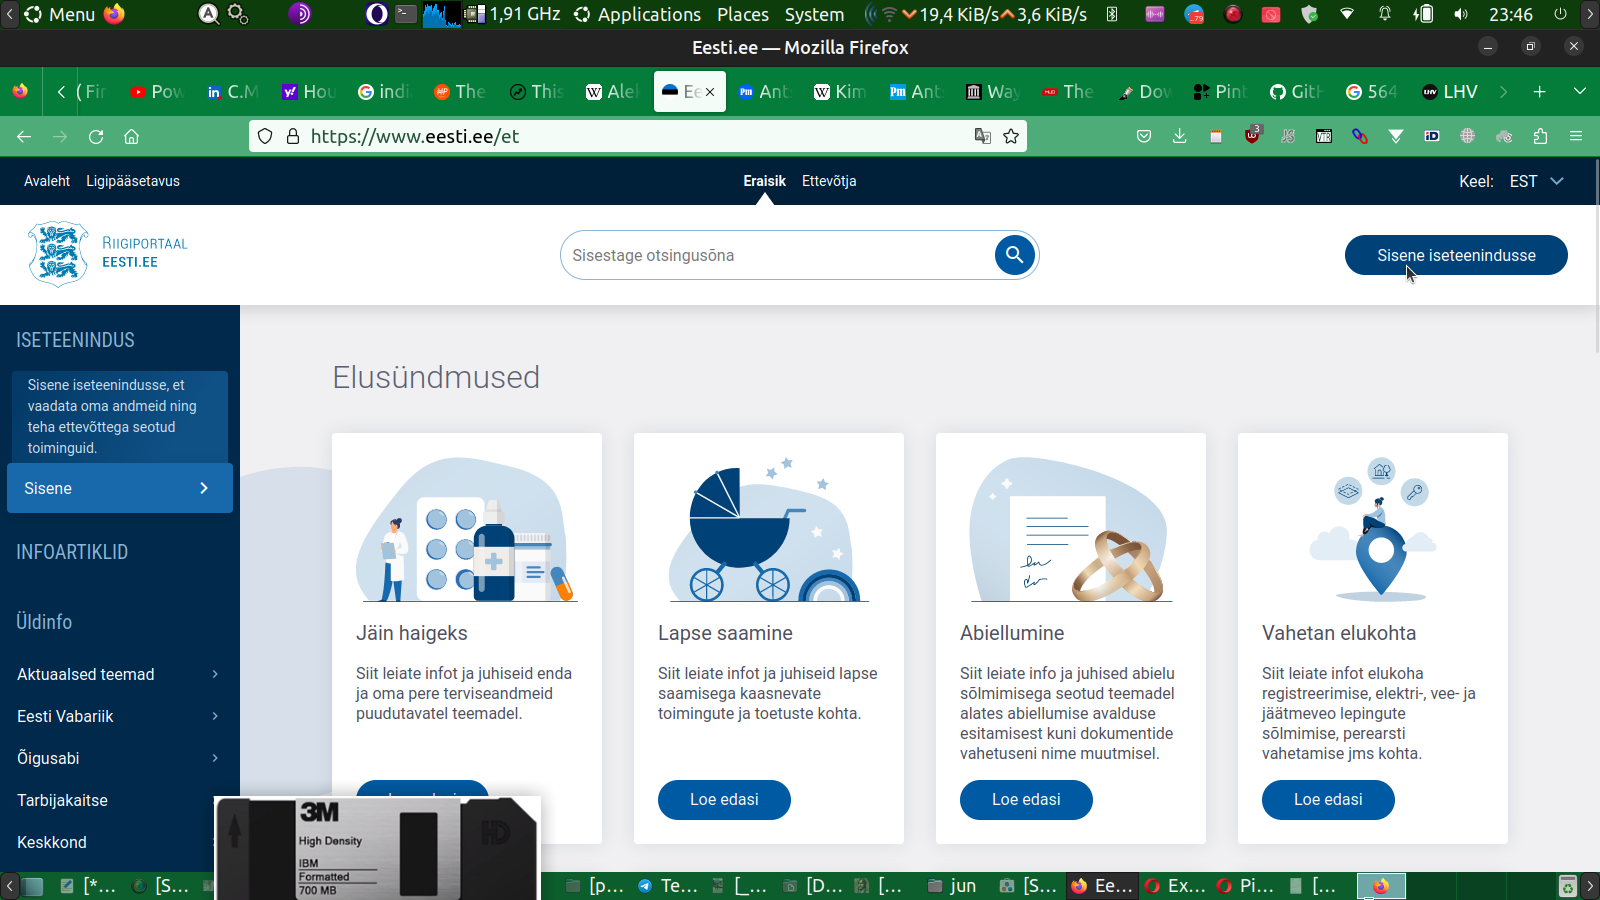This screenshot has height=900, width=1600.
Task: Click the Sisene iseteenindusse button
Action: click(1456, 255)
